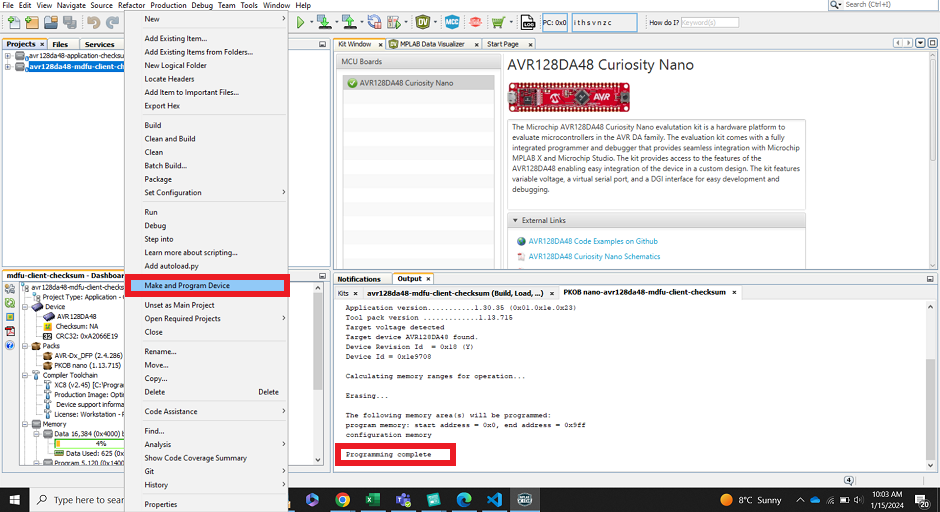Click the ithsvnzc status field
940x512 pixels.
(604, 23)
